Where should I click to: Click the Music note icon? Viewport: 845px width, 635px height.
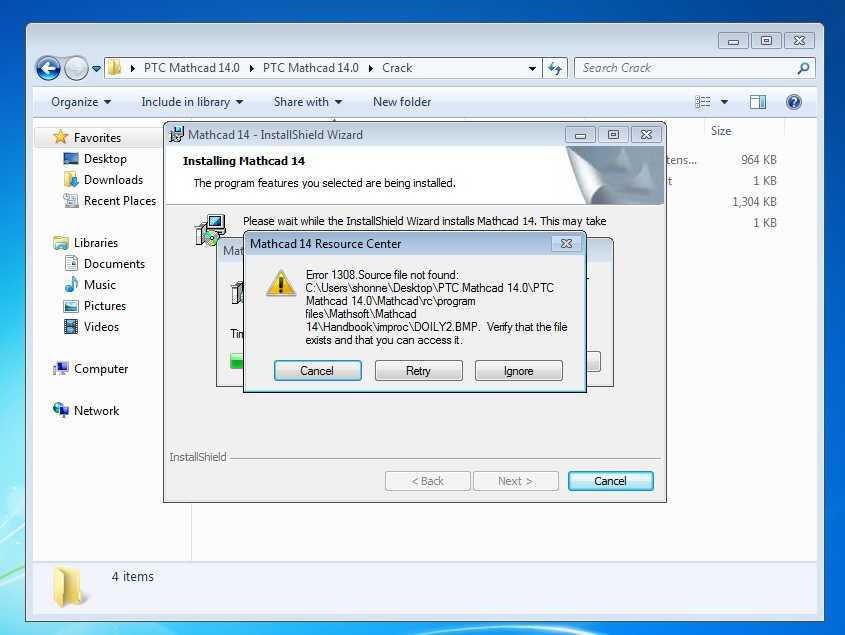[x=71, y=285]
